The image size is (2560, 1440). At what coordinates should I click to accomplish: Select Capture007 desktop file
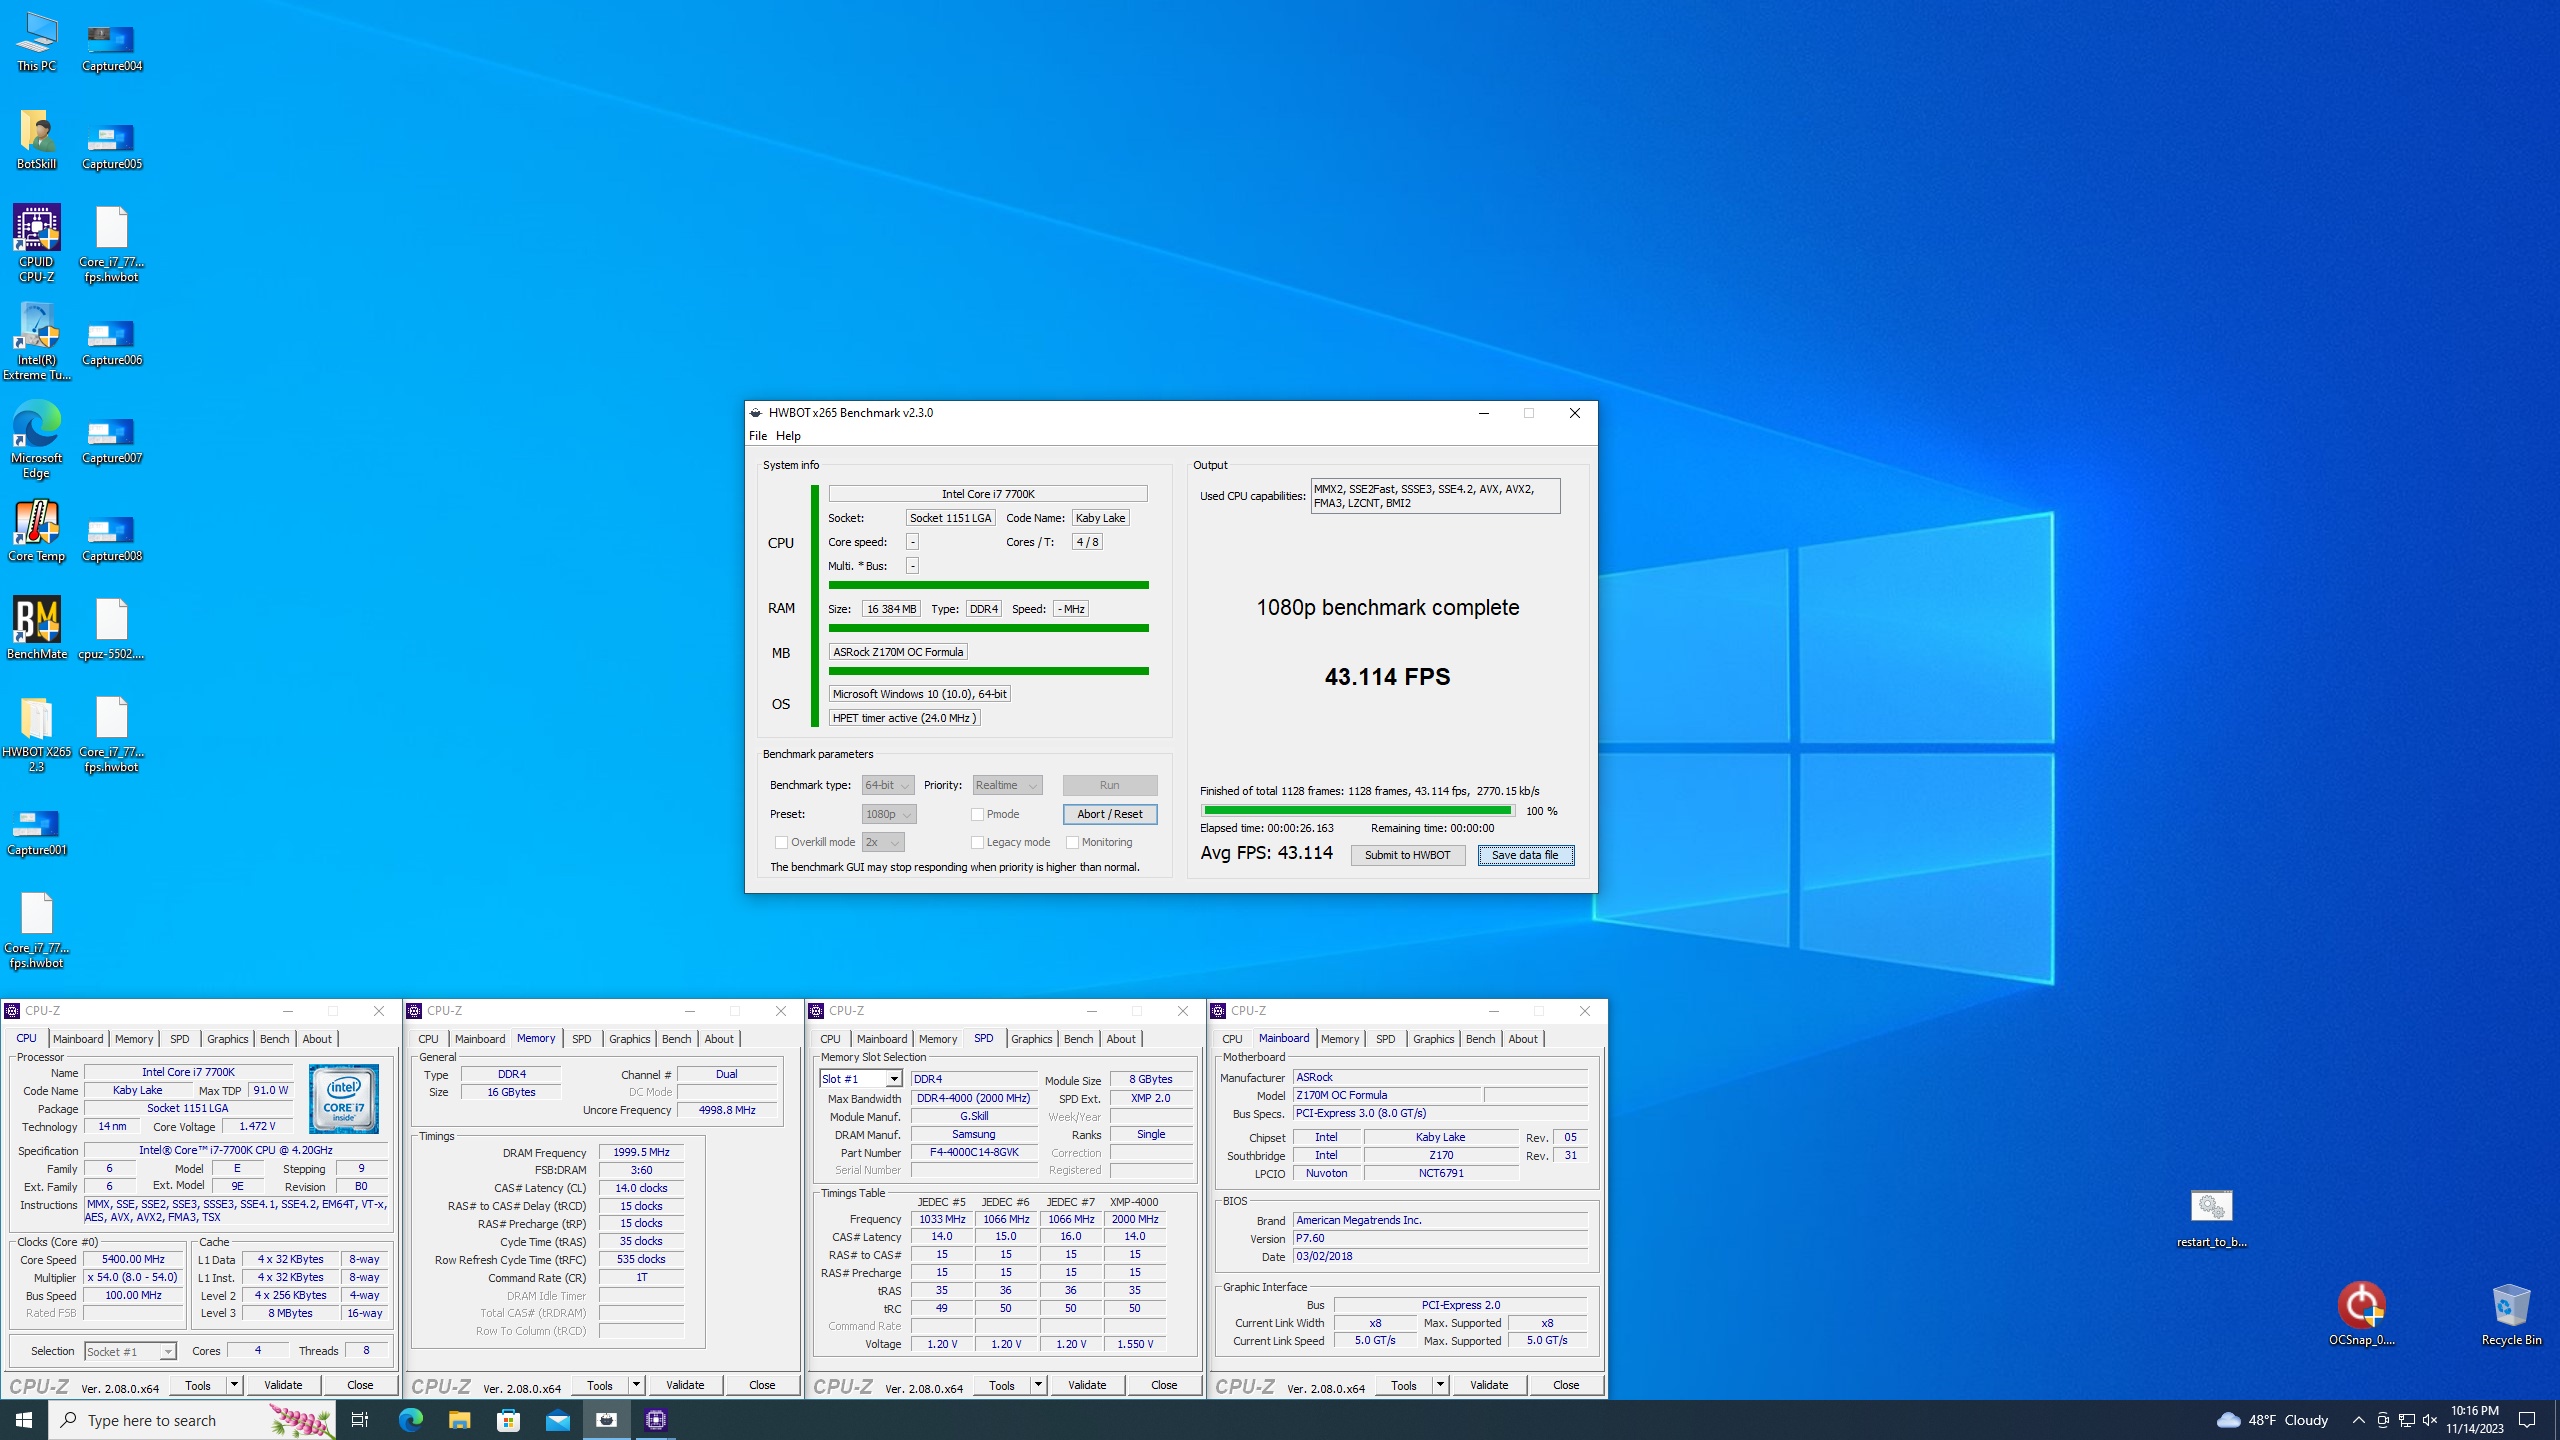112,440
